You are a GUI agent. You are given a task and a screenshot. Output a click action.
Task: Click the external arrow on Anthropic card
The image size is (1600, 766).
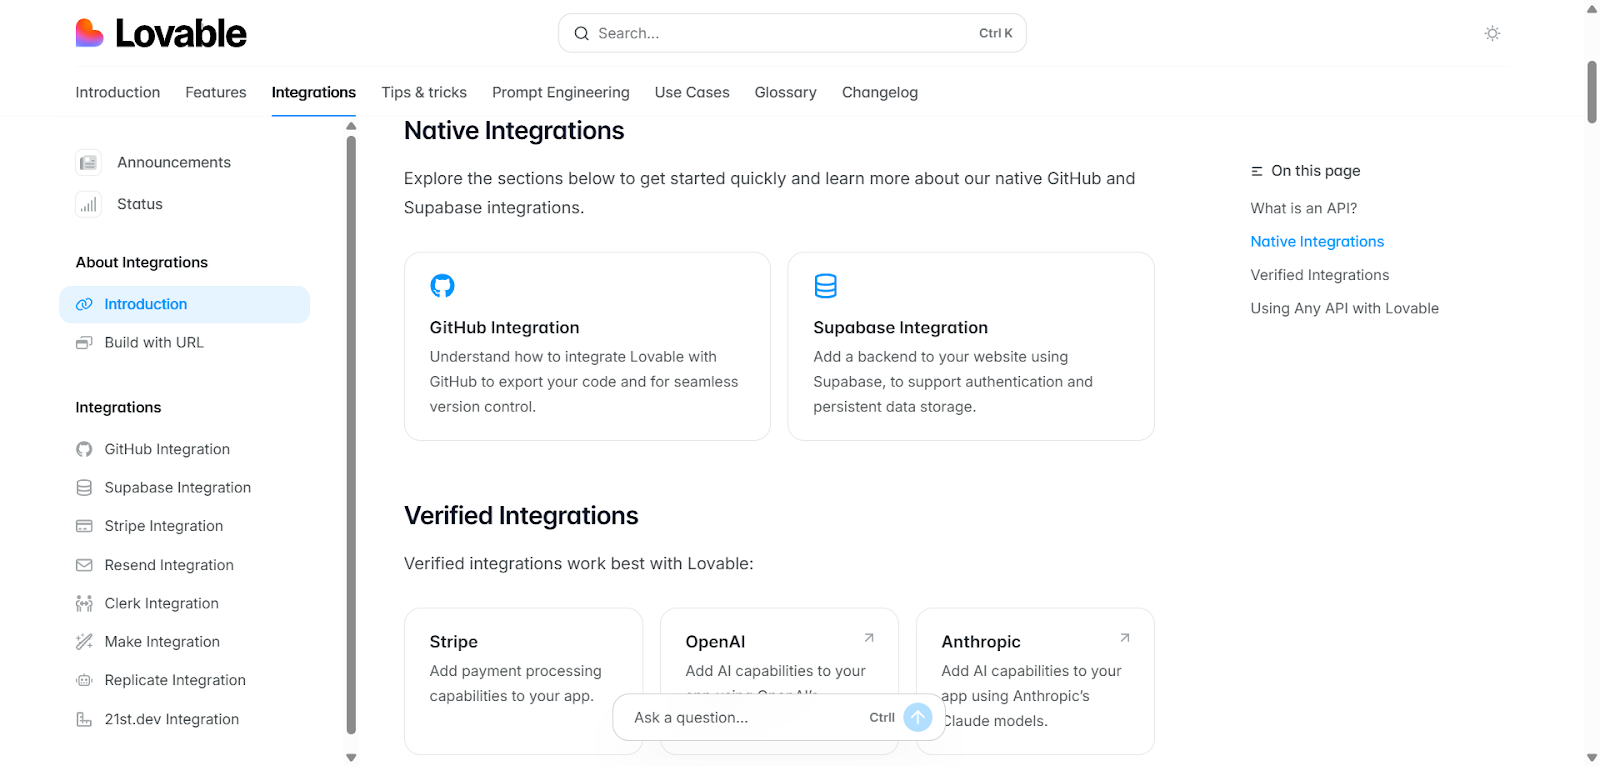1125,637
